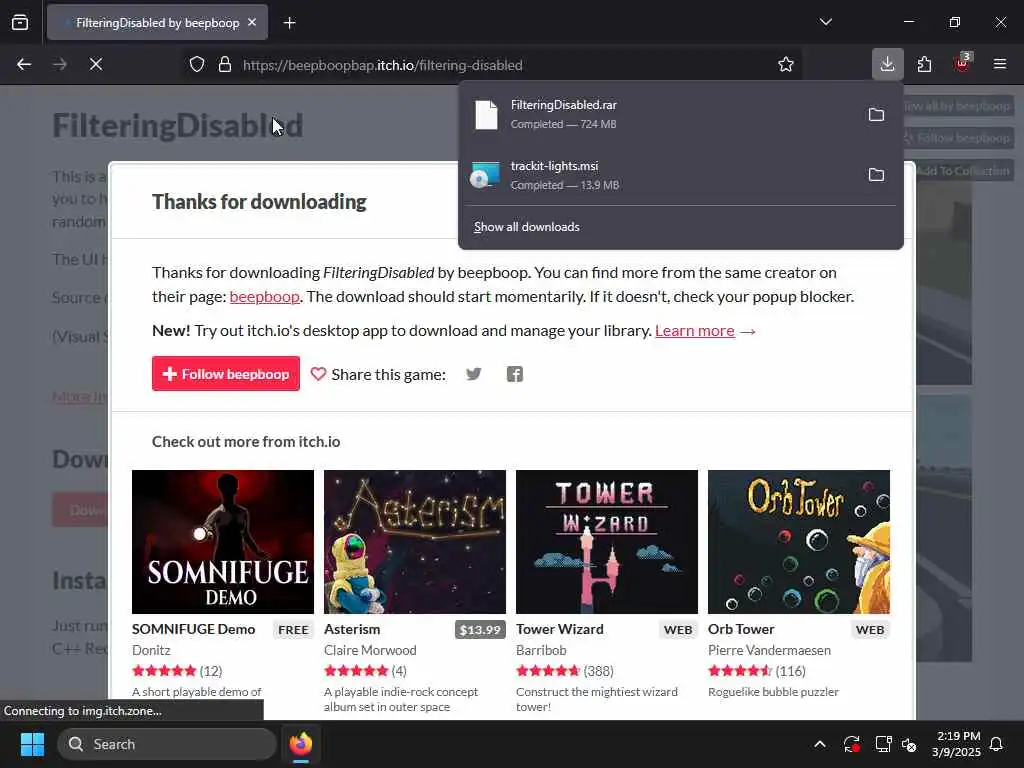
Task: Open the SOMNIFUGE Demo title link
Action: [x=193, y=629]
